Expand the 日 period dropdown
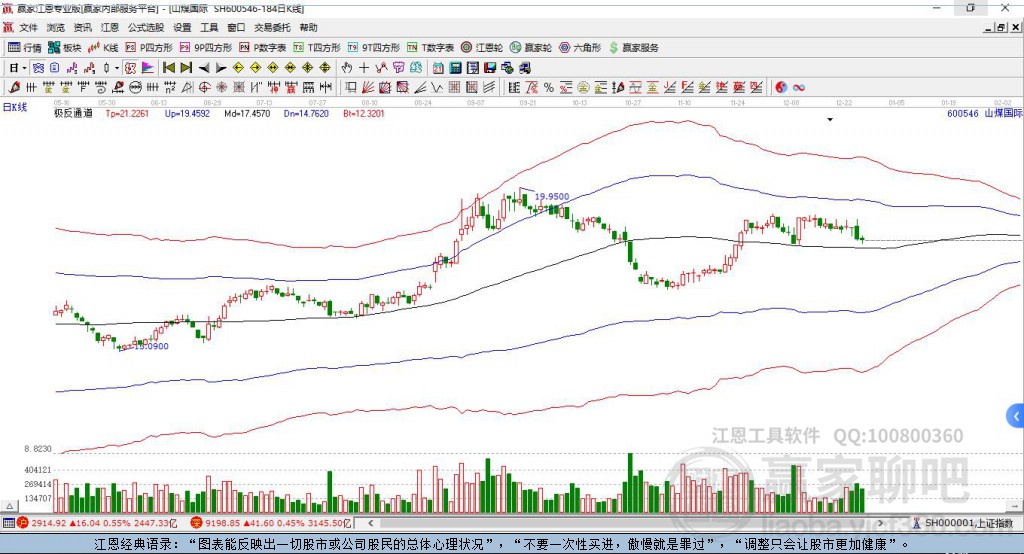 click(x=24, y=68)
